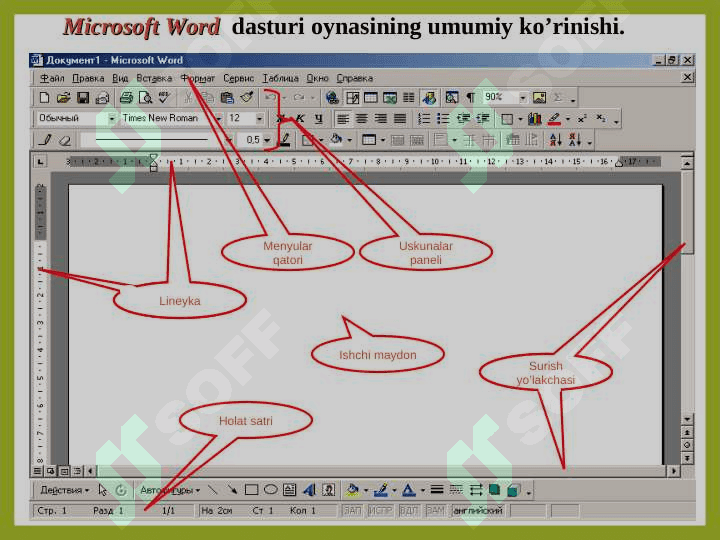
Task: Draw a rectangle with the Rectangle tool
Action: pyautogui.click(x=251, y=490)
